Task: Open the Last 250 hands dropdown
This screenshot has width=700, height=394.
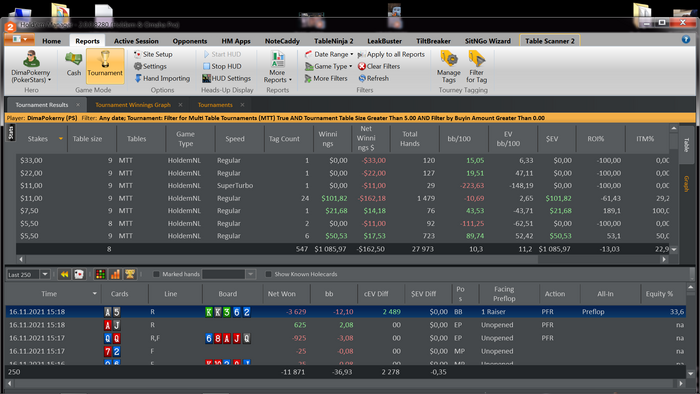Action: tap(45, 274)
